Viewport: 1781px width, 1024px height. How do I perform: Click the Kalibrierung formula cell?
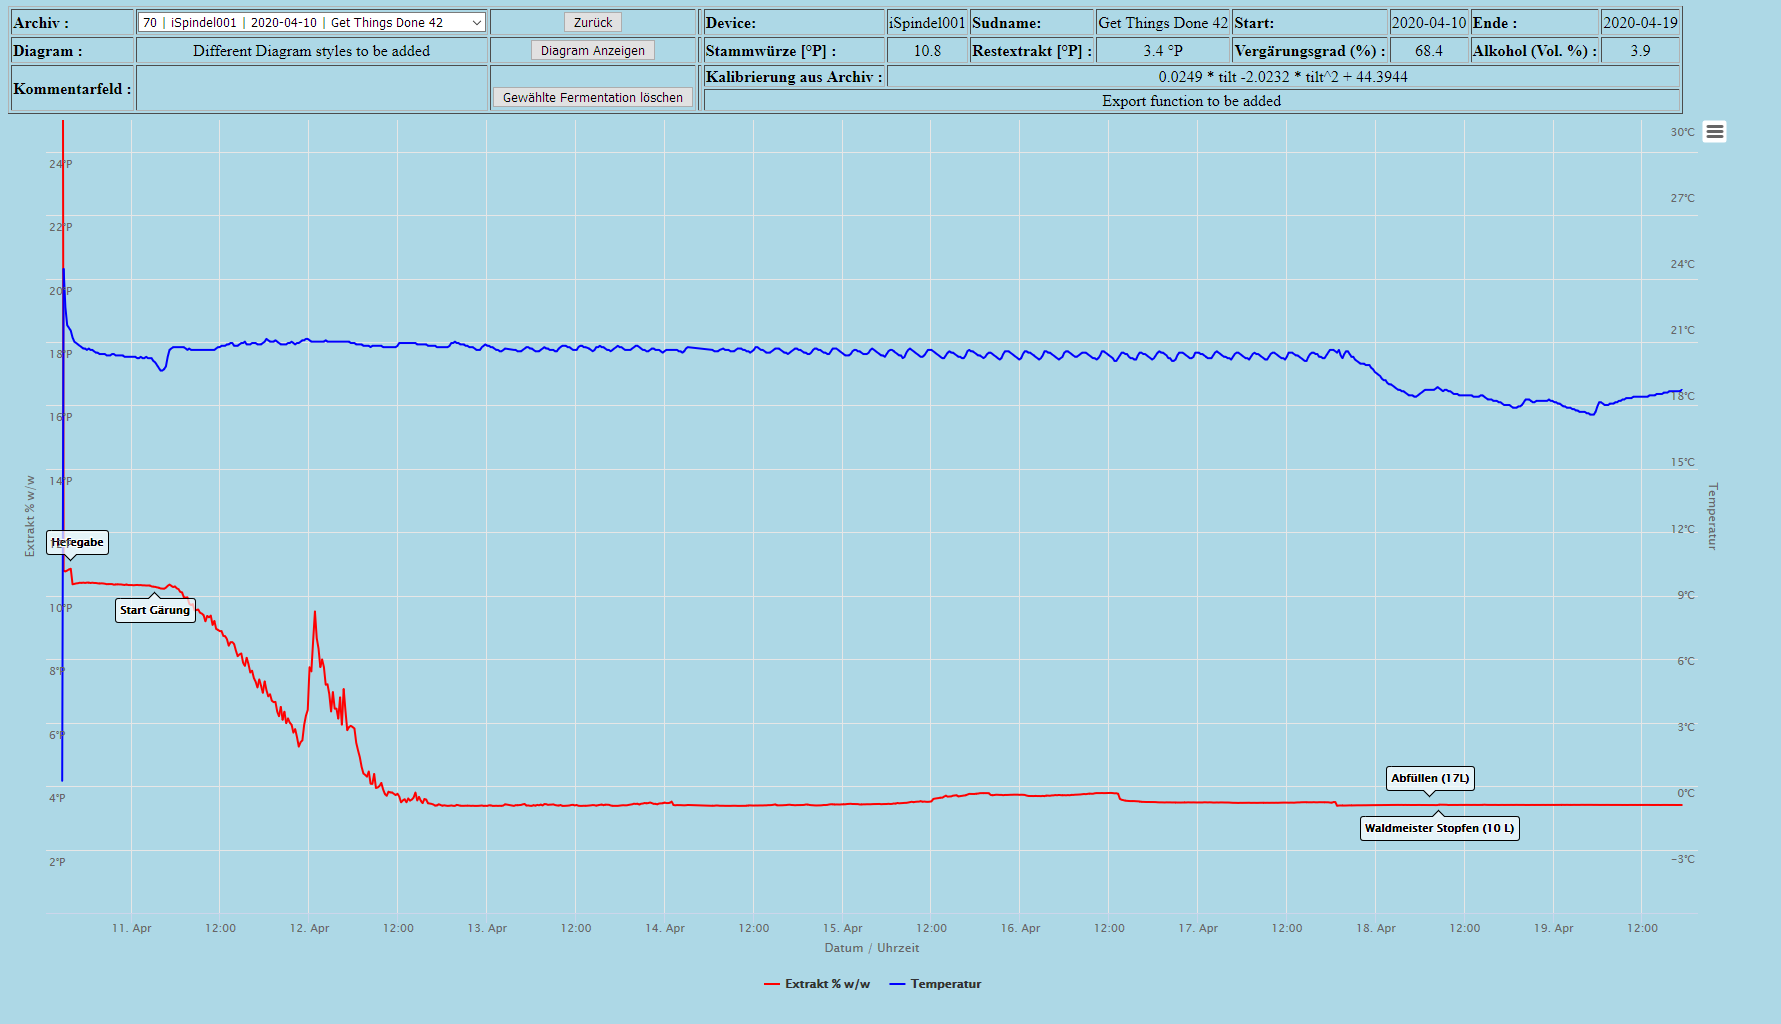pyautogui.click(x=1282, y=77)
